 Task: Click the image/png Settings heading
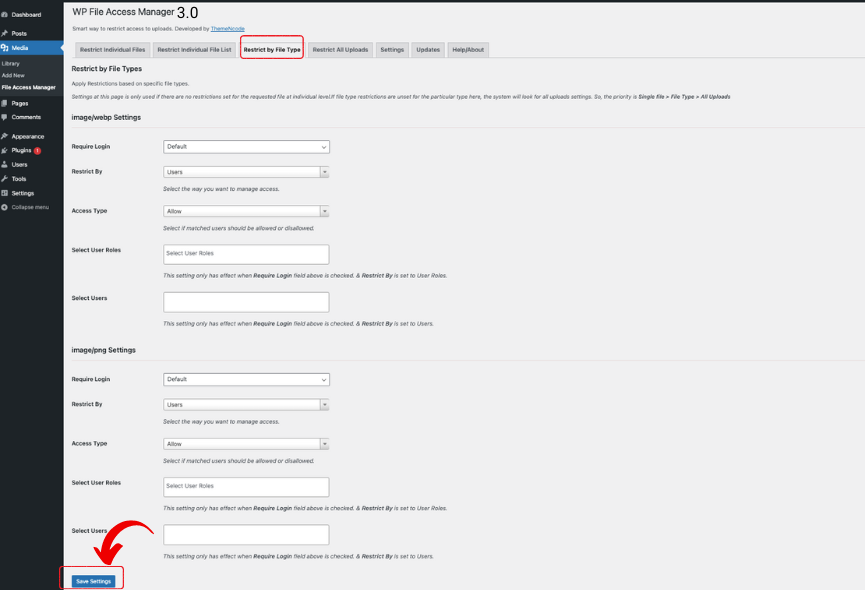pyautogui.click(x=104, y=350)
